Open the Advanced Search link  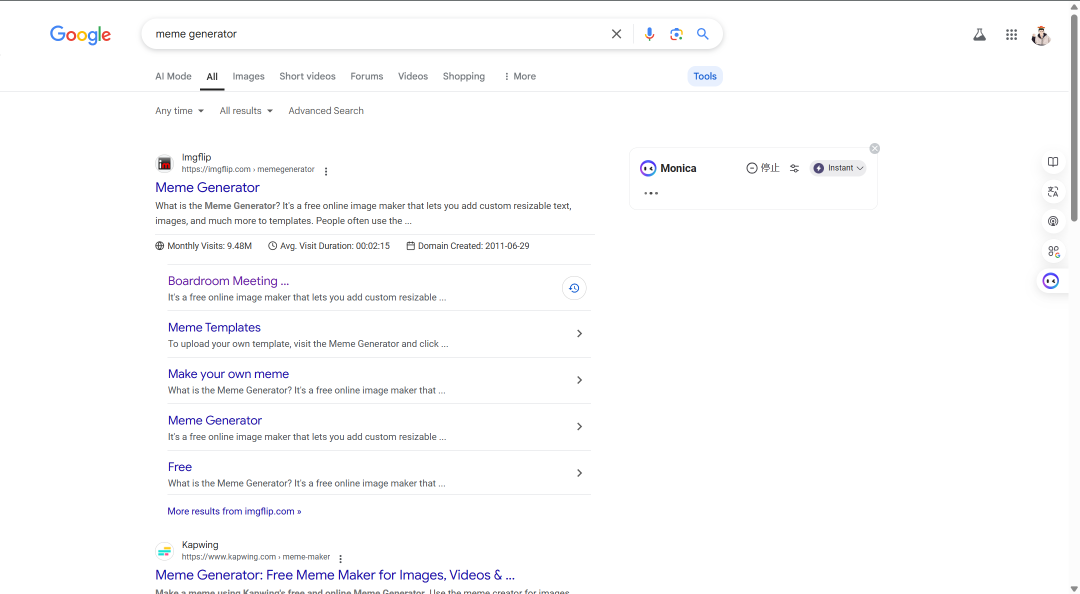[x=326, y=111]
